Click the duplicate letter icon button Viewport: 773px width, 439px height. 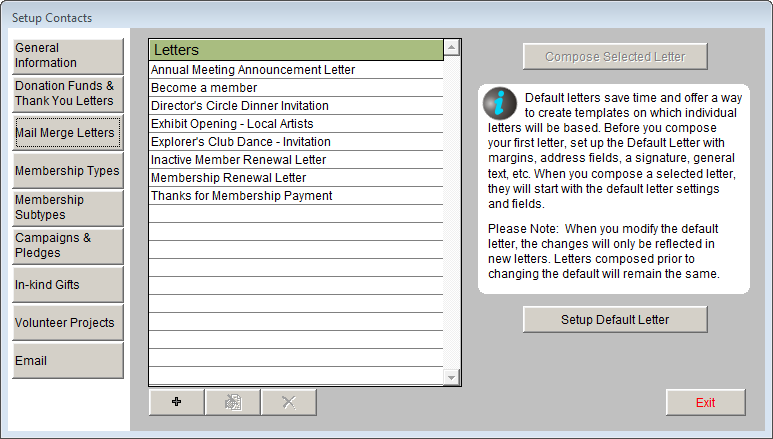pyautogui.click(x=233, y=402)
